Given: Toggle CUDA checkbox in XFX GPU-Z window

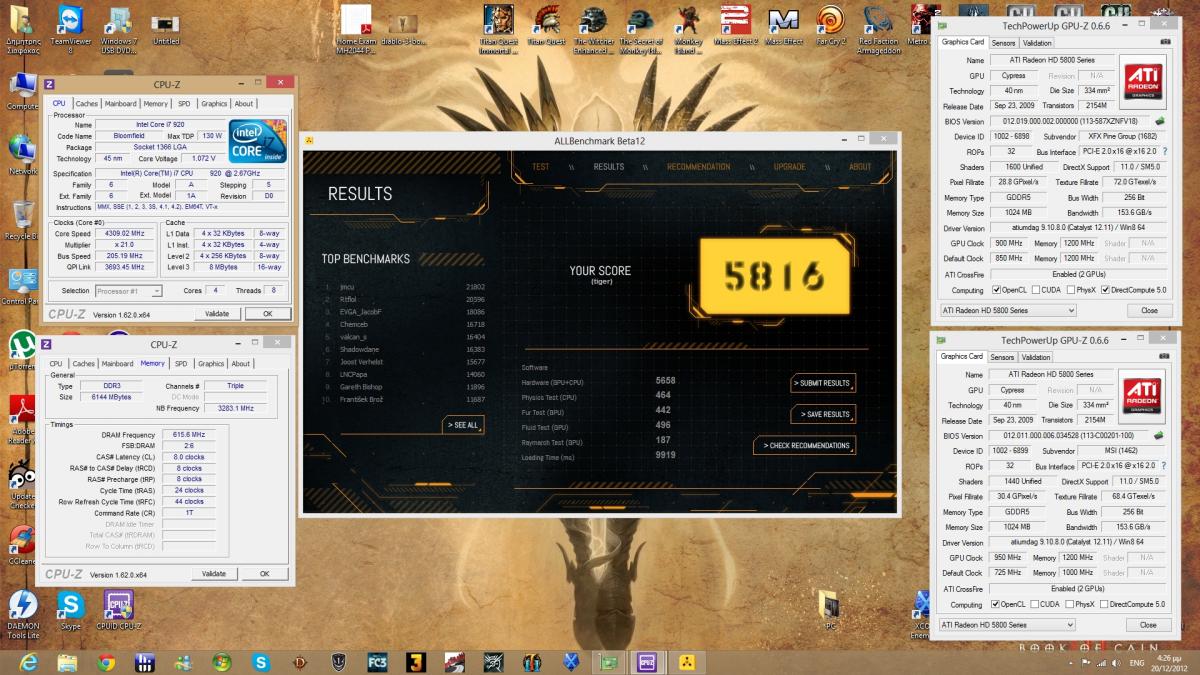Looking at the screenshot, I should 1034,290.
